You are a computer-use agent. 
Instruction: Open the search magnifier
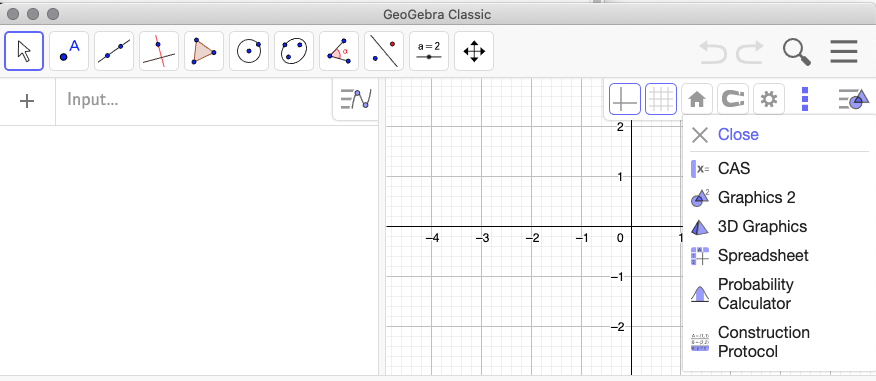797,52
